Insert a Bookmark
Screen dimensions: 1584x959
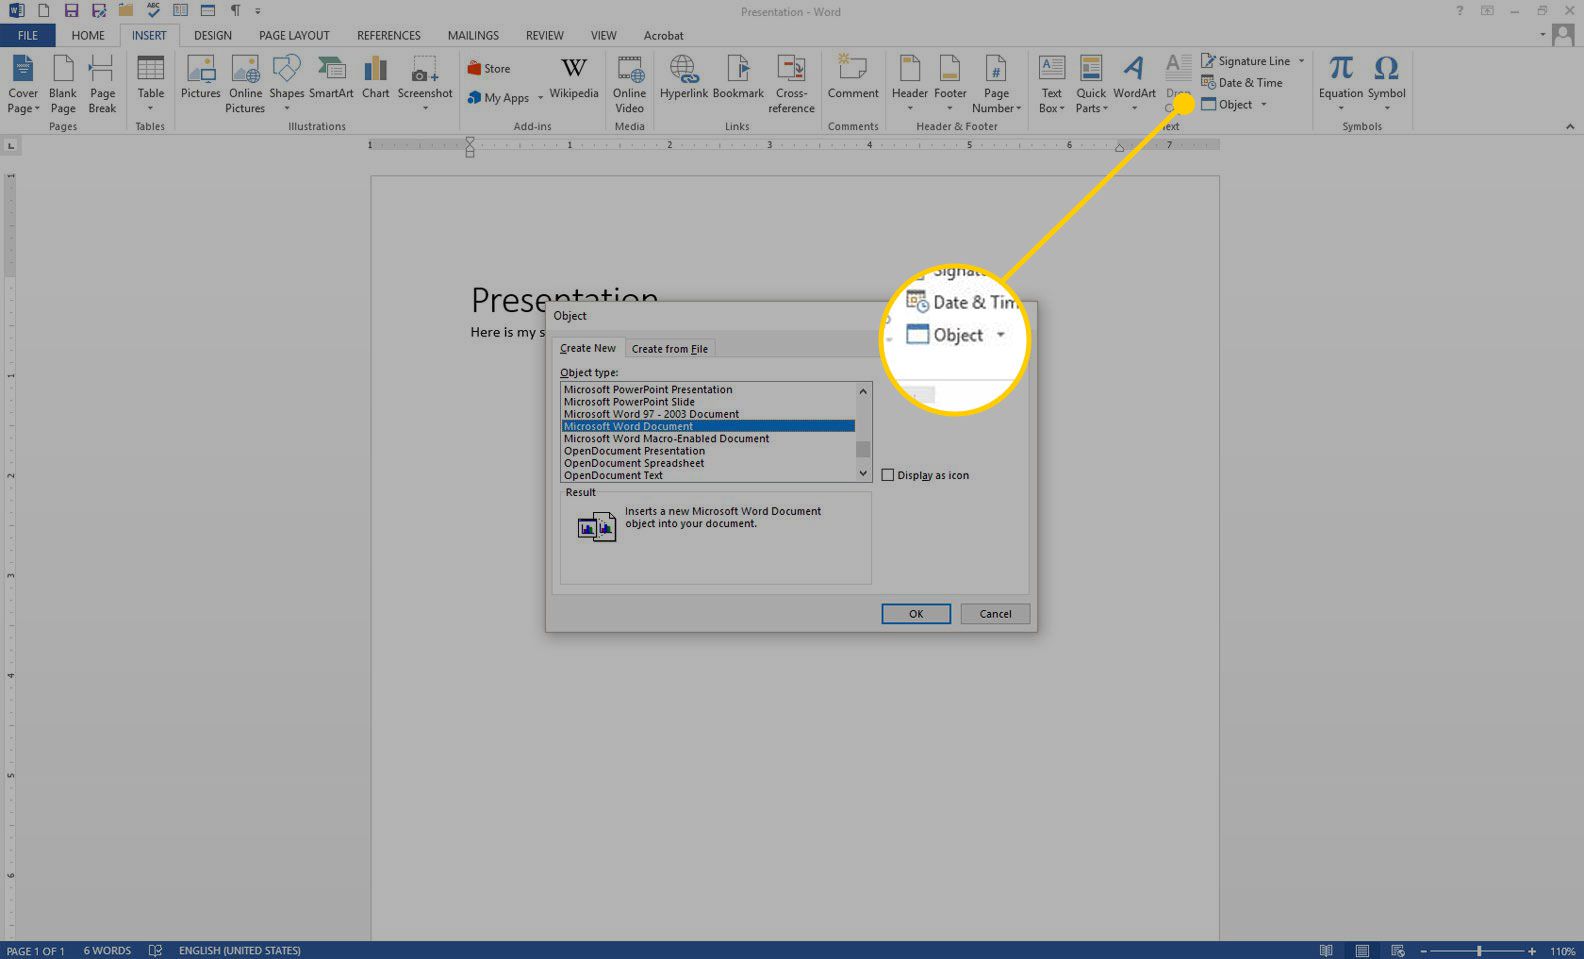pyautogui.click(x=738, y=78)
